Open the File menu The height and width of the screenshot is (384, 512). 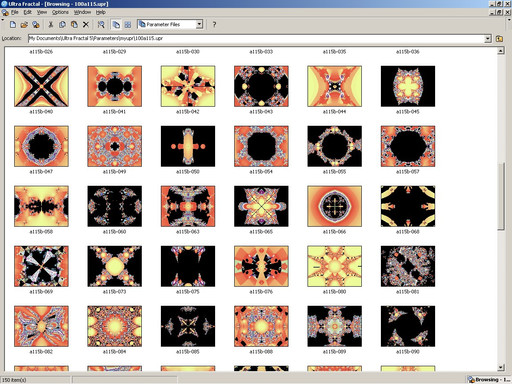click(x=15, y=12)
